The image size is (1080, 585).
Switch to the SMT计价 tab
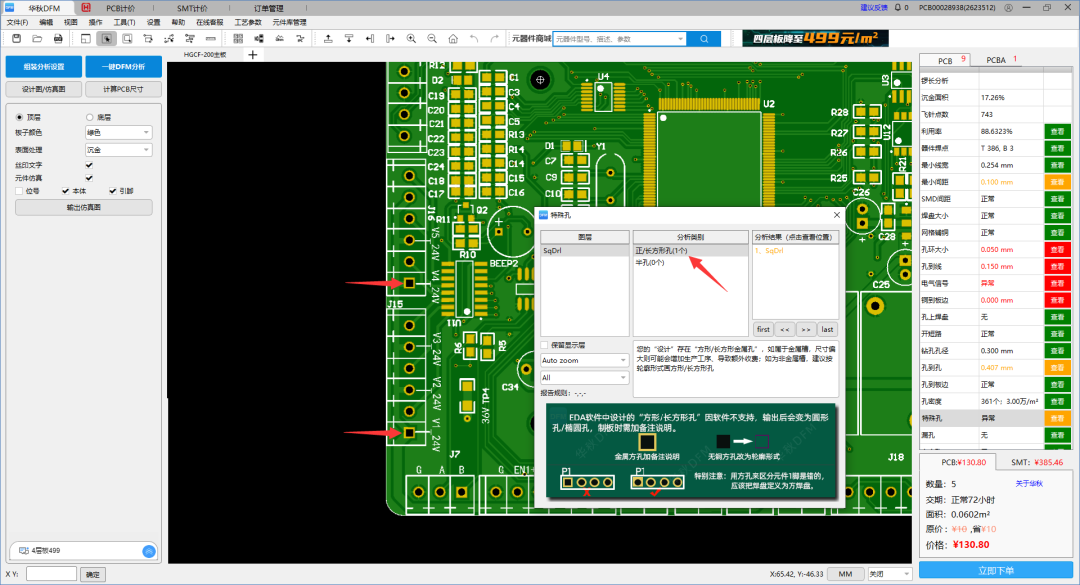pos(191,8)
